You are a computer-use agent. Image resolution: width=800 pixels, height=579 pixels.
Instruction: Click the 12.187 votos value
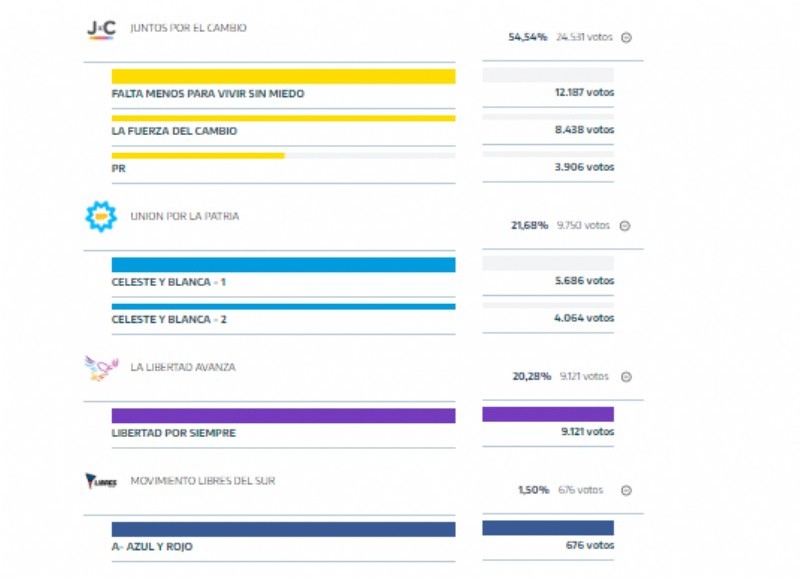point(584,92)
